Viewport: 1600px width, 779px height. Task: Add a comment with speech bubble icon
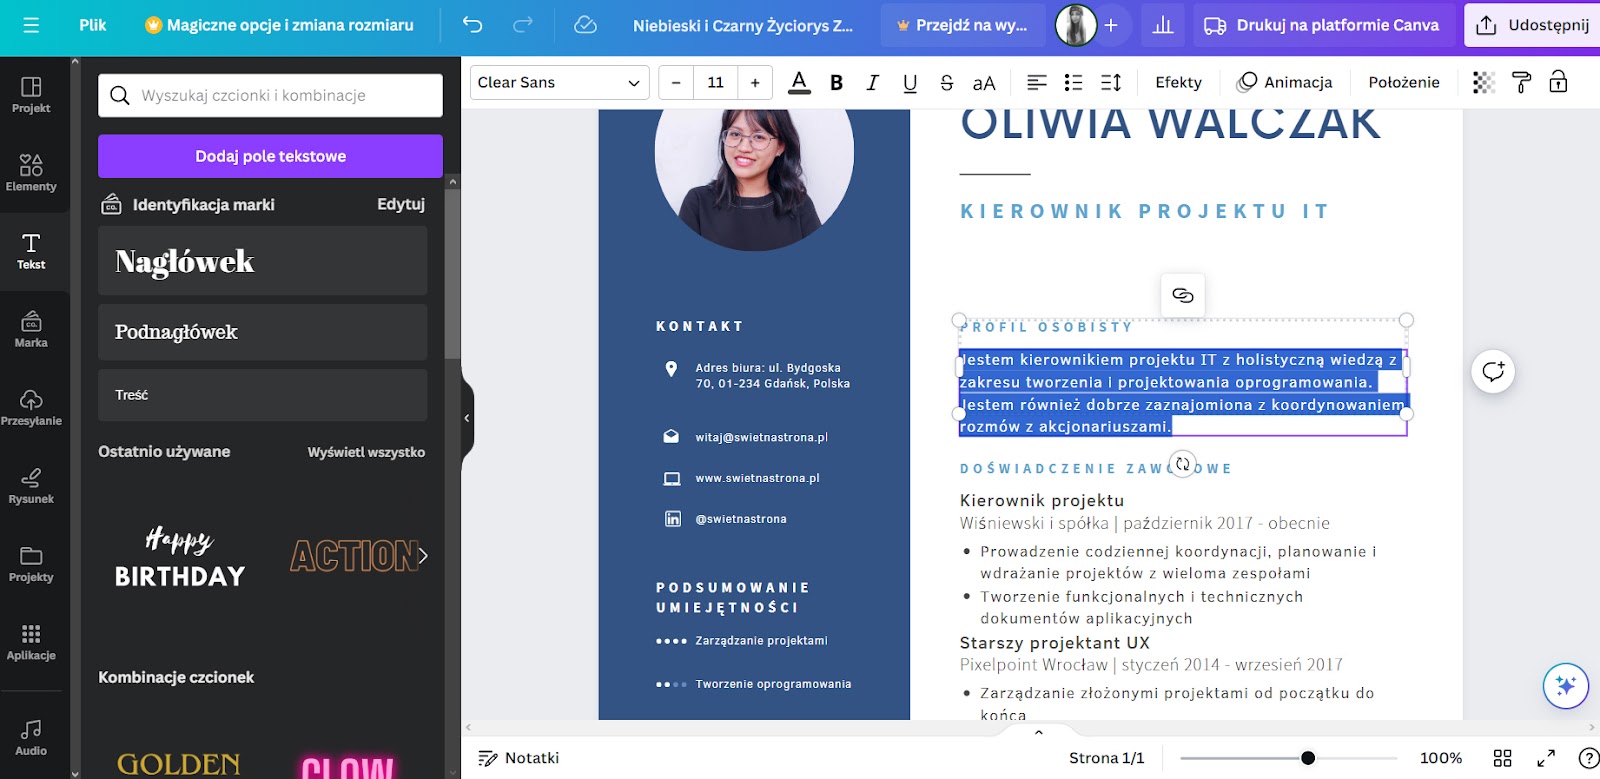point(1493,372)
